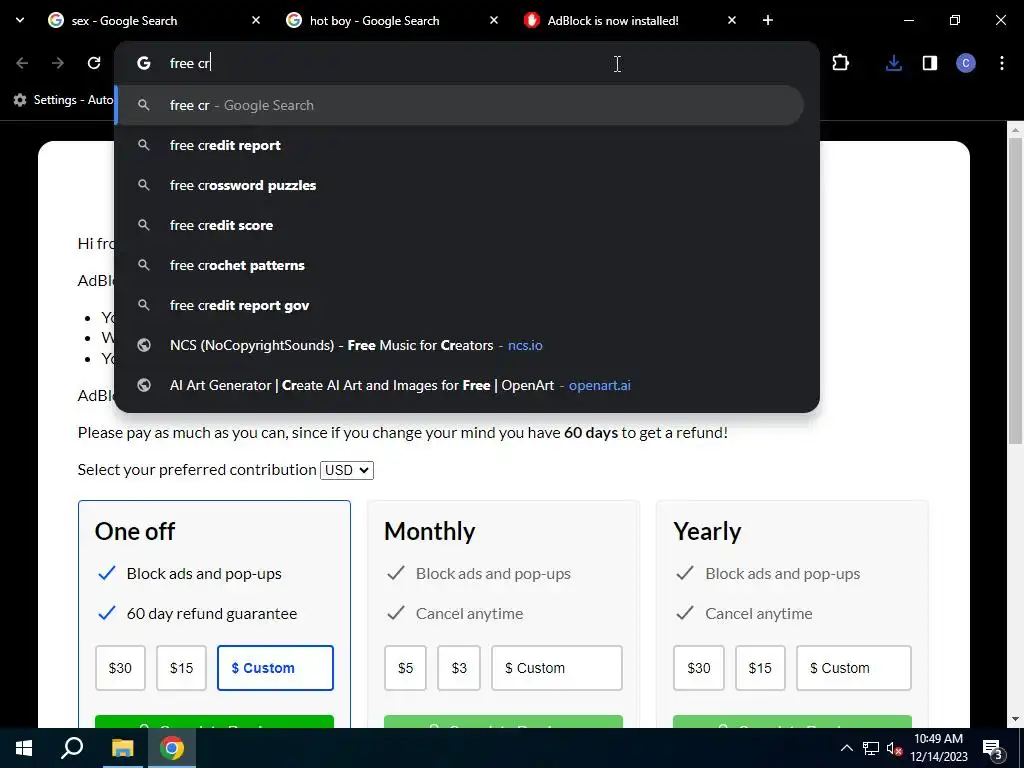The width and height of the screenshot is (1024, 768).
Task: Pick the 'free credit report' suggestion
Action: pos(460,145)
